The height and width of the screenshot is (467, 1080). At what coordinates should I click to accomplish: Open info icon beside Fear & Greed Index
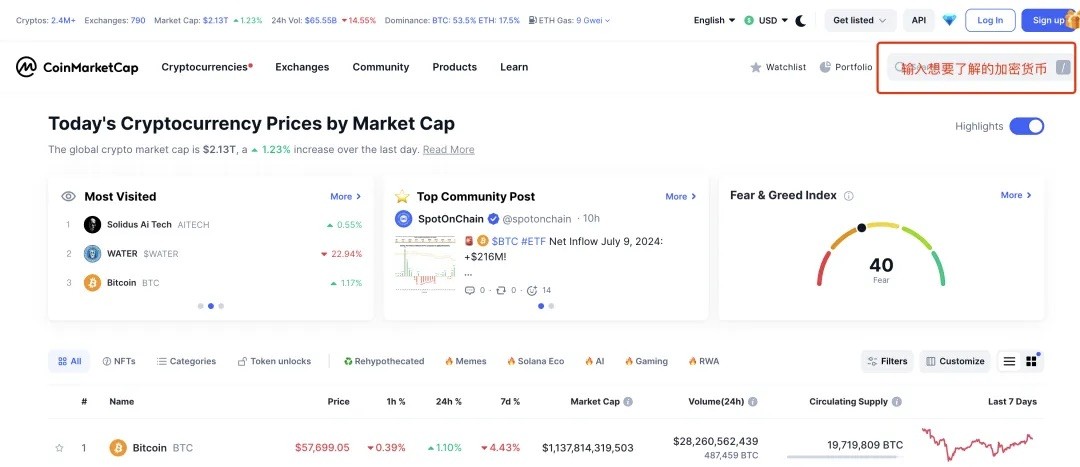[x=849, y=196]
